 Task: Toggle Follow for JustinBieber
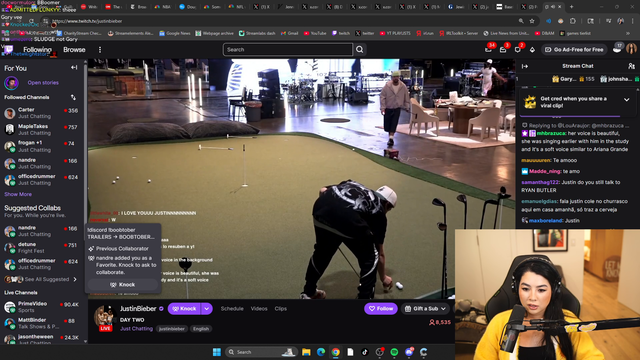pyautogui.click(x=381, y=309)
